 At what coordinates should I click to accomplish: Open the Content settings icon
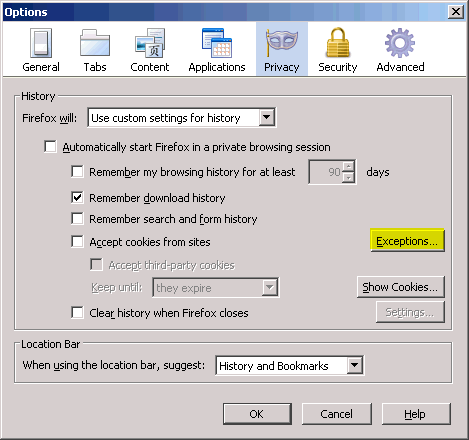click(x=150, y=43)
